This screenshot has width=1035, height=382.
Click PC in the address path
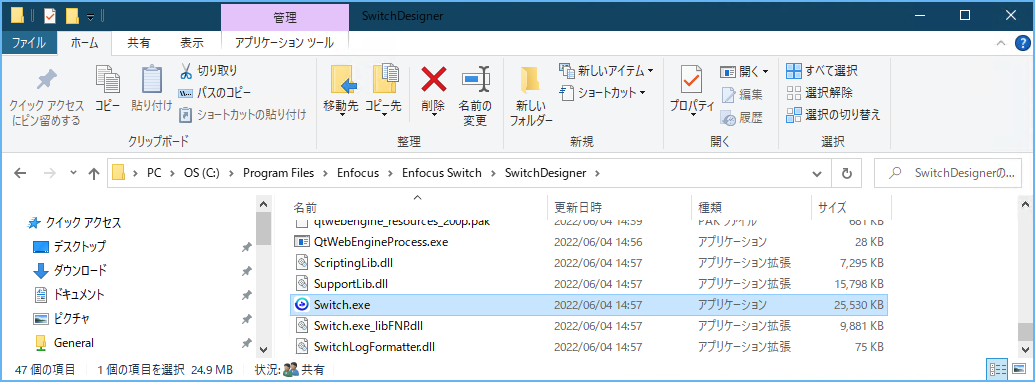point(154,174)
